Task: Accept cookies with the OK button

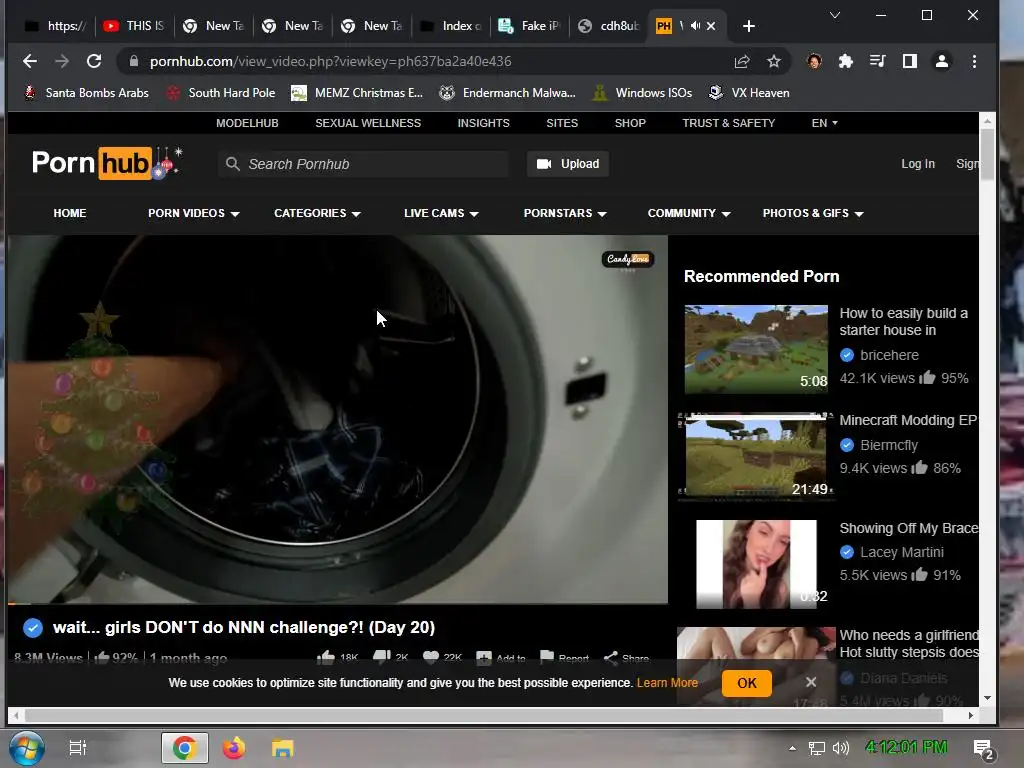Action: point(746,683)
